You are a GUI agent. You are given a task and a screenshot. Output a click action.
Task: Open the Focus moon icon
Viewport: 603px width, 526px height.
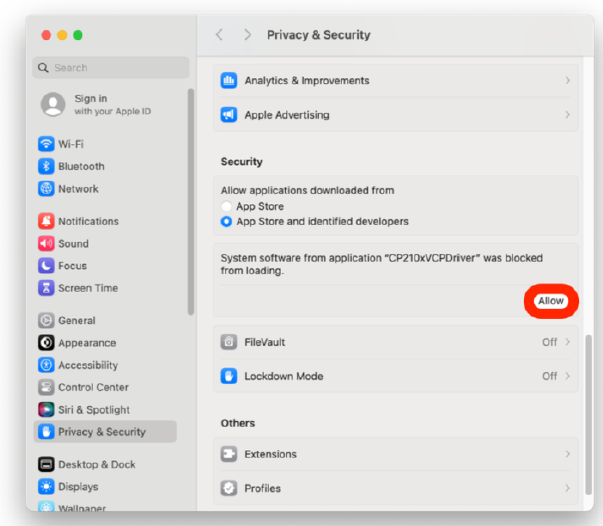click(46, 266)
